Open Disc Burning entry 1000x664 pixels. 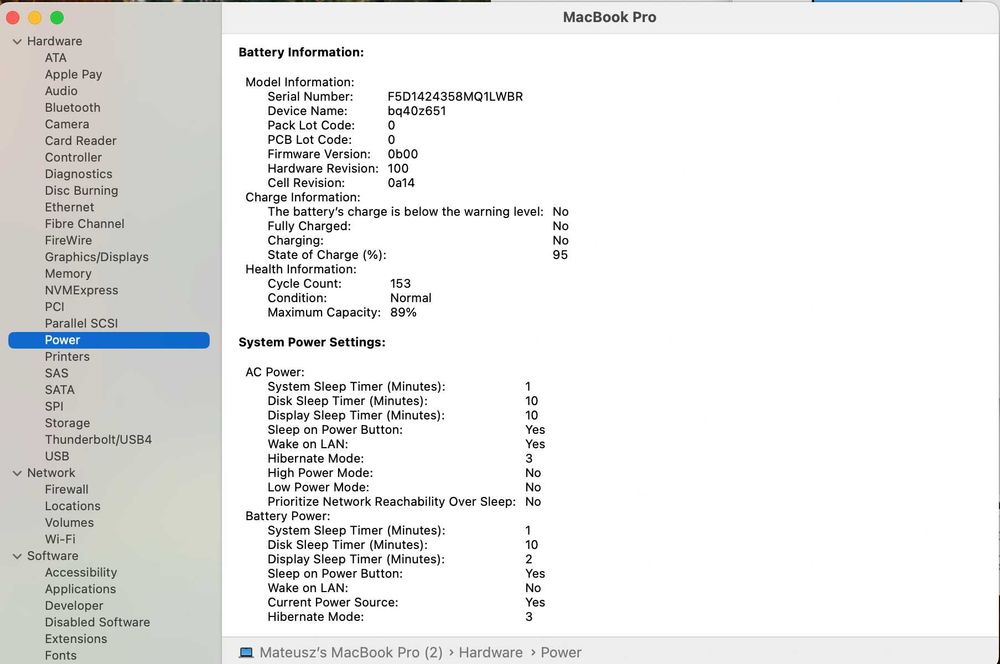click(x=82, y=191)
